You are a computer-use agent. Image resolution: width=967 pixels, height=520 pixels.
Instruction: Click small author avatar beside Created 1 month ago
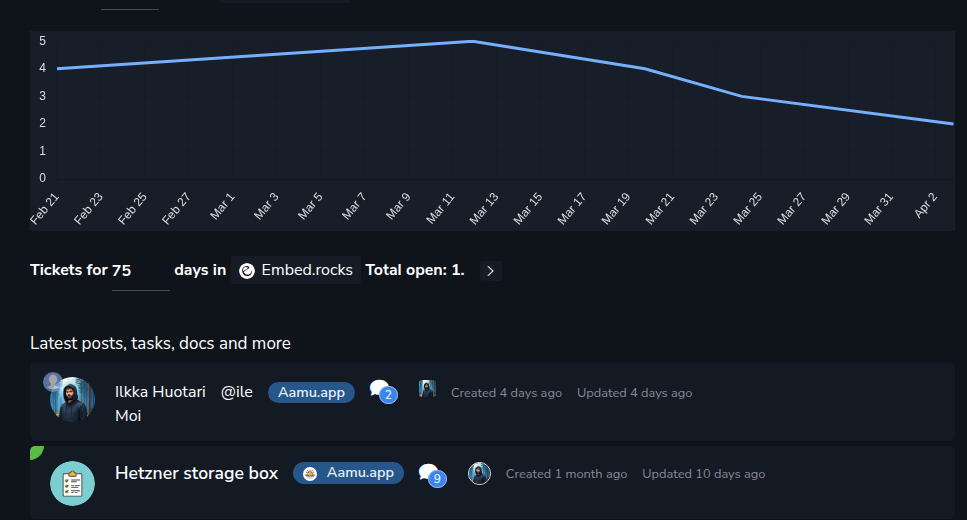click(x=480, y=474)
